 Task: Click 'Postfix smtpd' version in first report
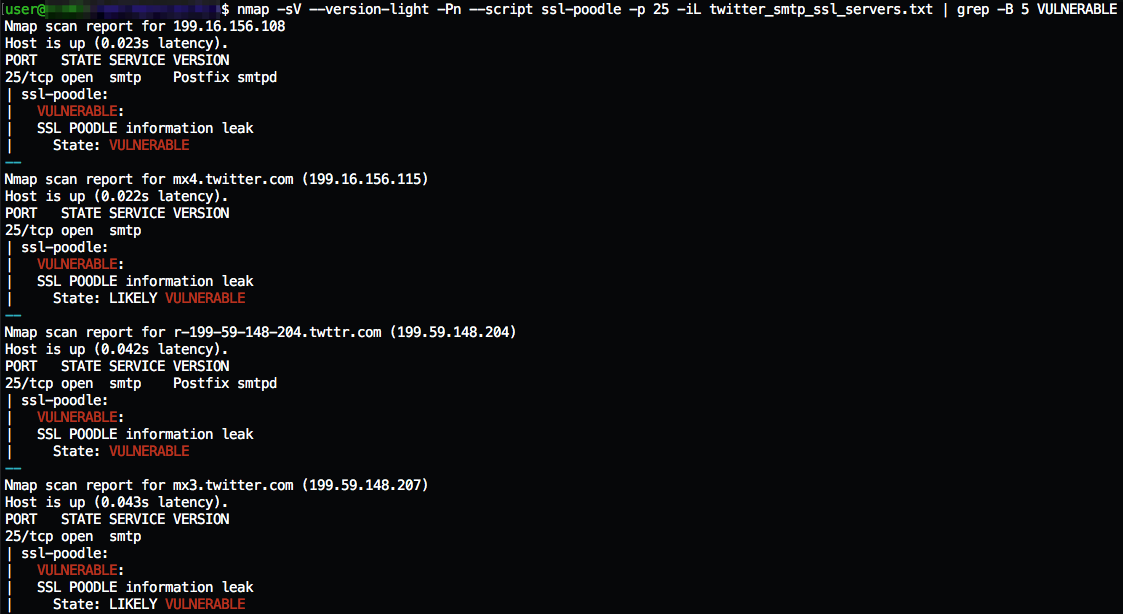tap(225, 77)
